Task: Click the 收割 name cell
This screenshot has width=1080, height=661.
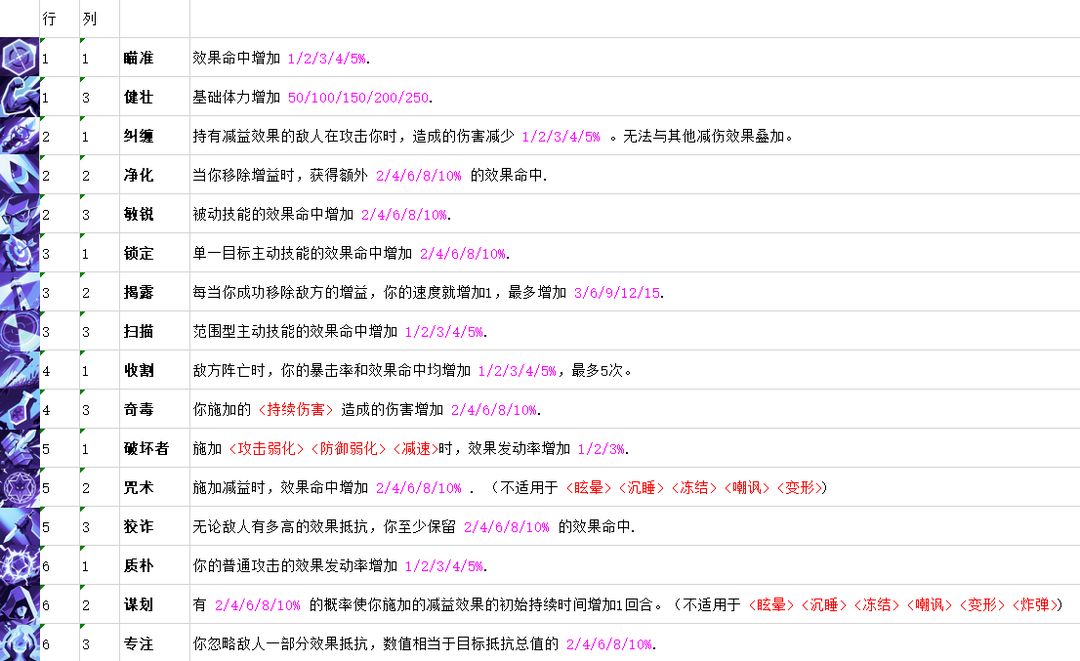Action: click(154, 370)
